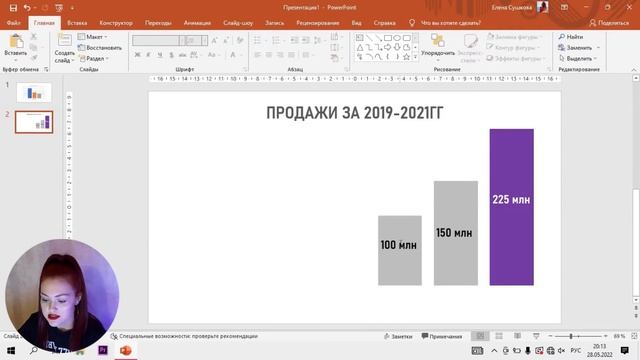
Task: Click the muted volume icon in tray
Action: (562, 351)
